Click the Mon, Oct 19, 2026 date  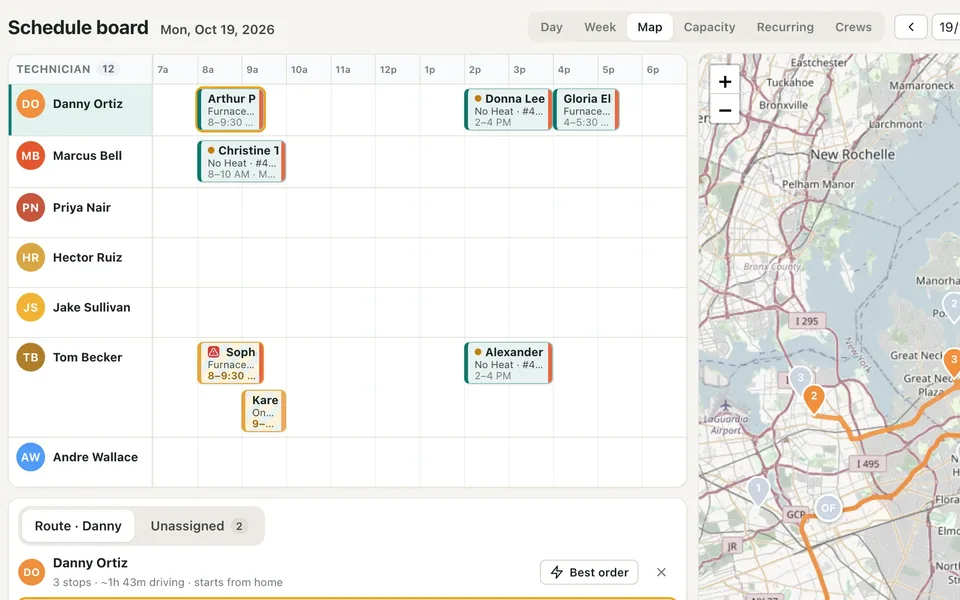tap(217, 29)
